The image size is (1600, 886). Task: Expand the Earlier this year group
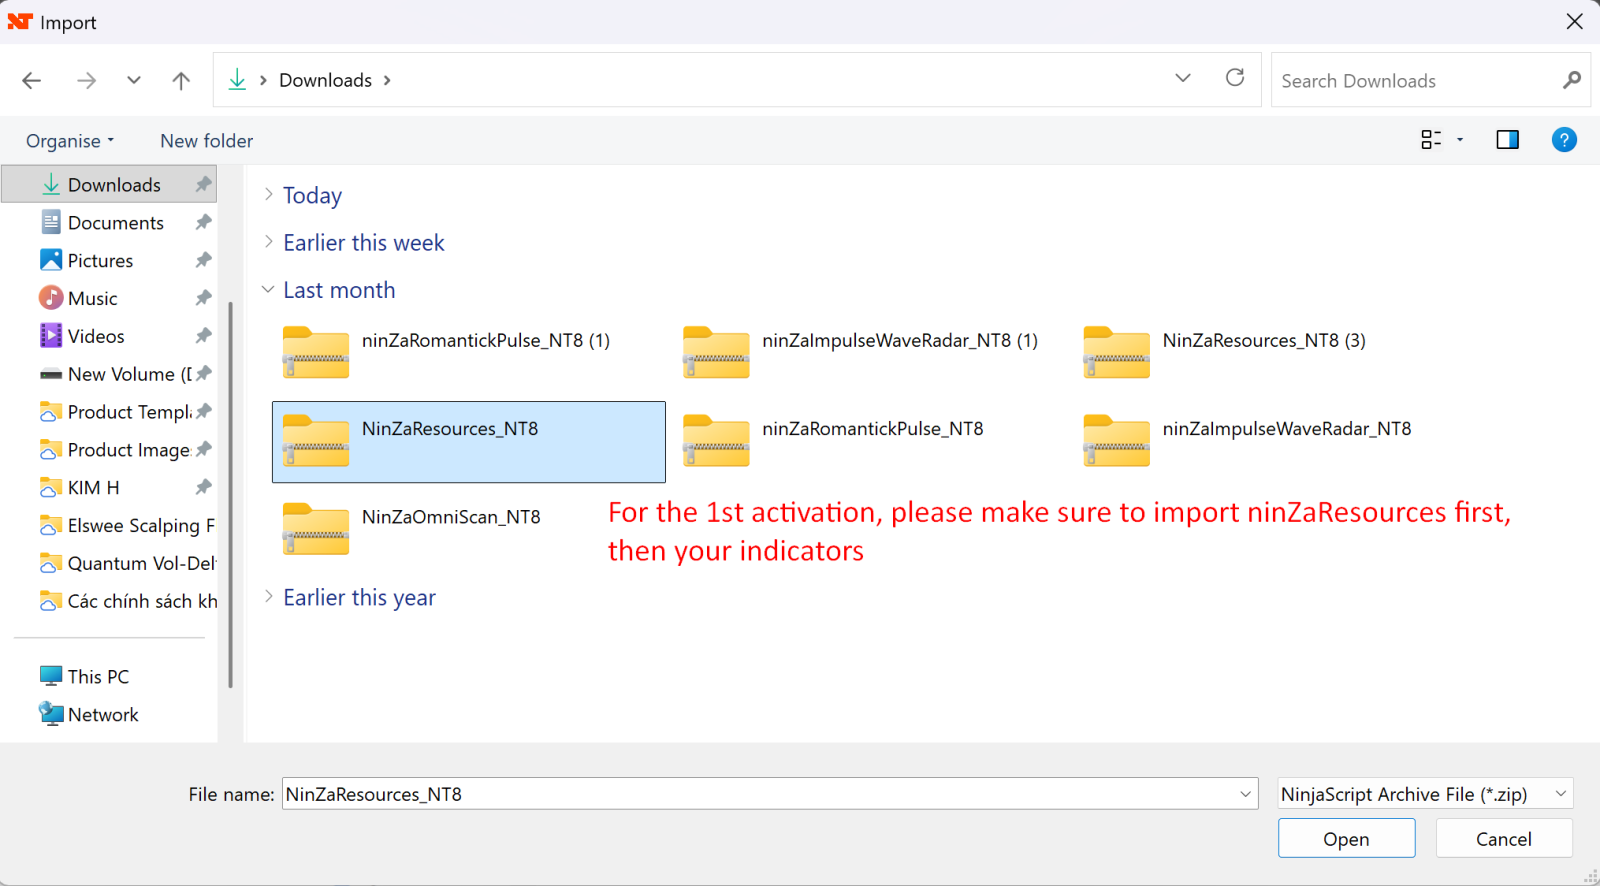pos(268,597)
